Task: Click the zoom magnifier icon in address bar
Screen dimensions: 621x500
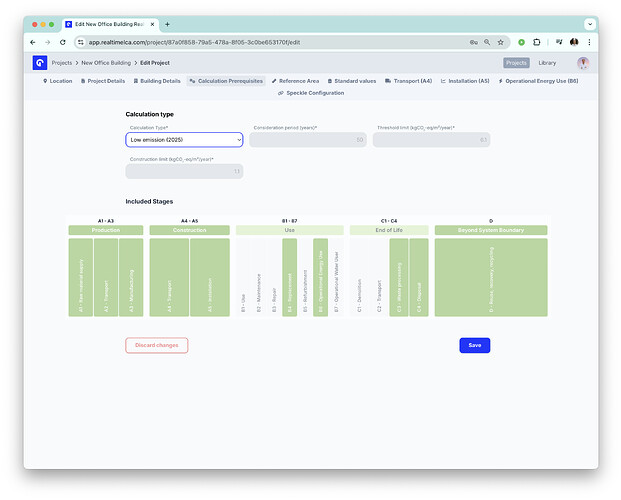Action: [x=487, y=42]
